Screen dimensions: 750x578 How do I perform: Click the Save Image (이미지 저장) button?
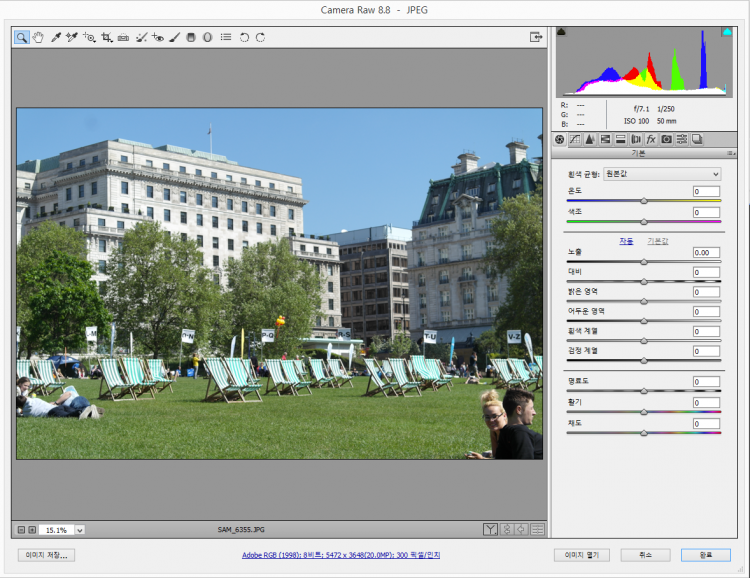tap(46, 554)
